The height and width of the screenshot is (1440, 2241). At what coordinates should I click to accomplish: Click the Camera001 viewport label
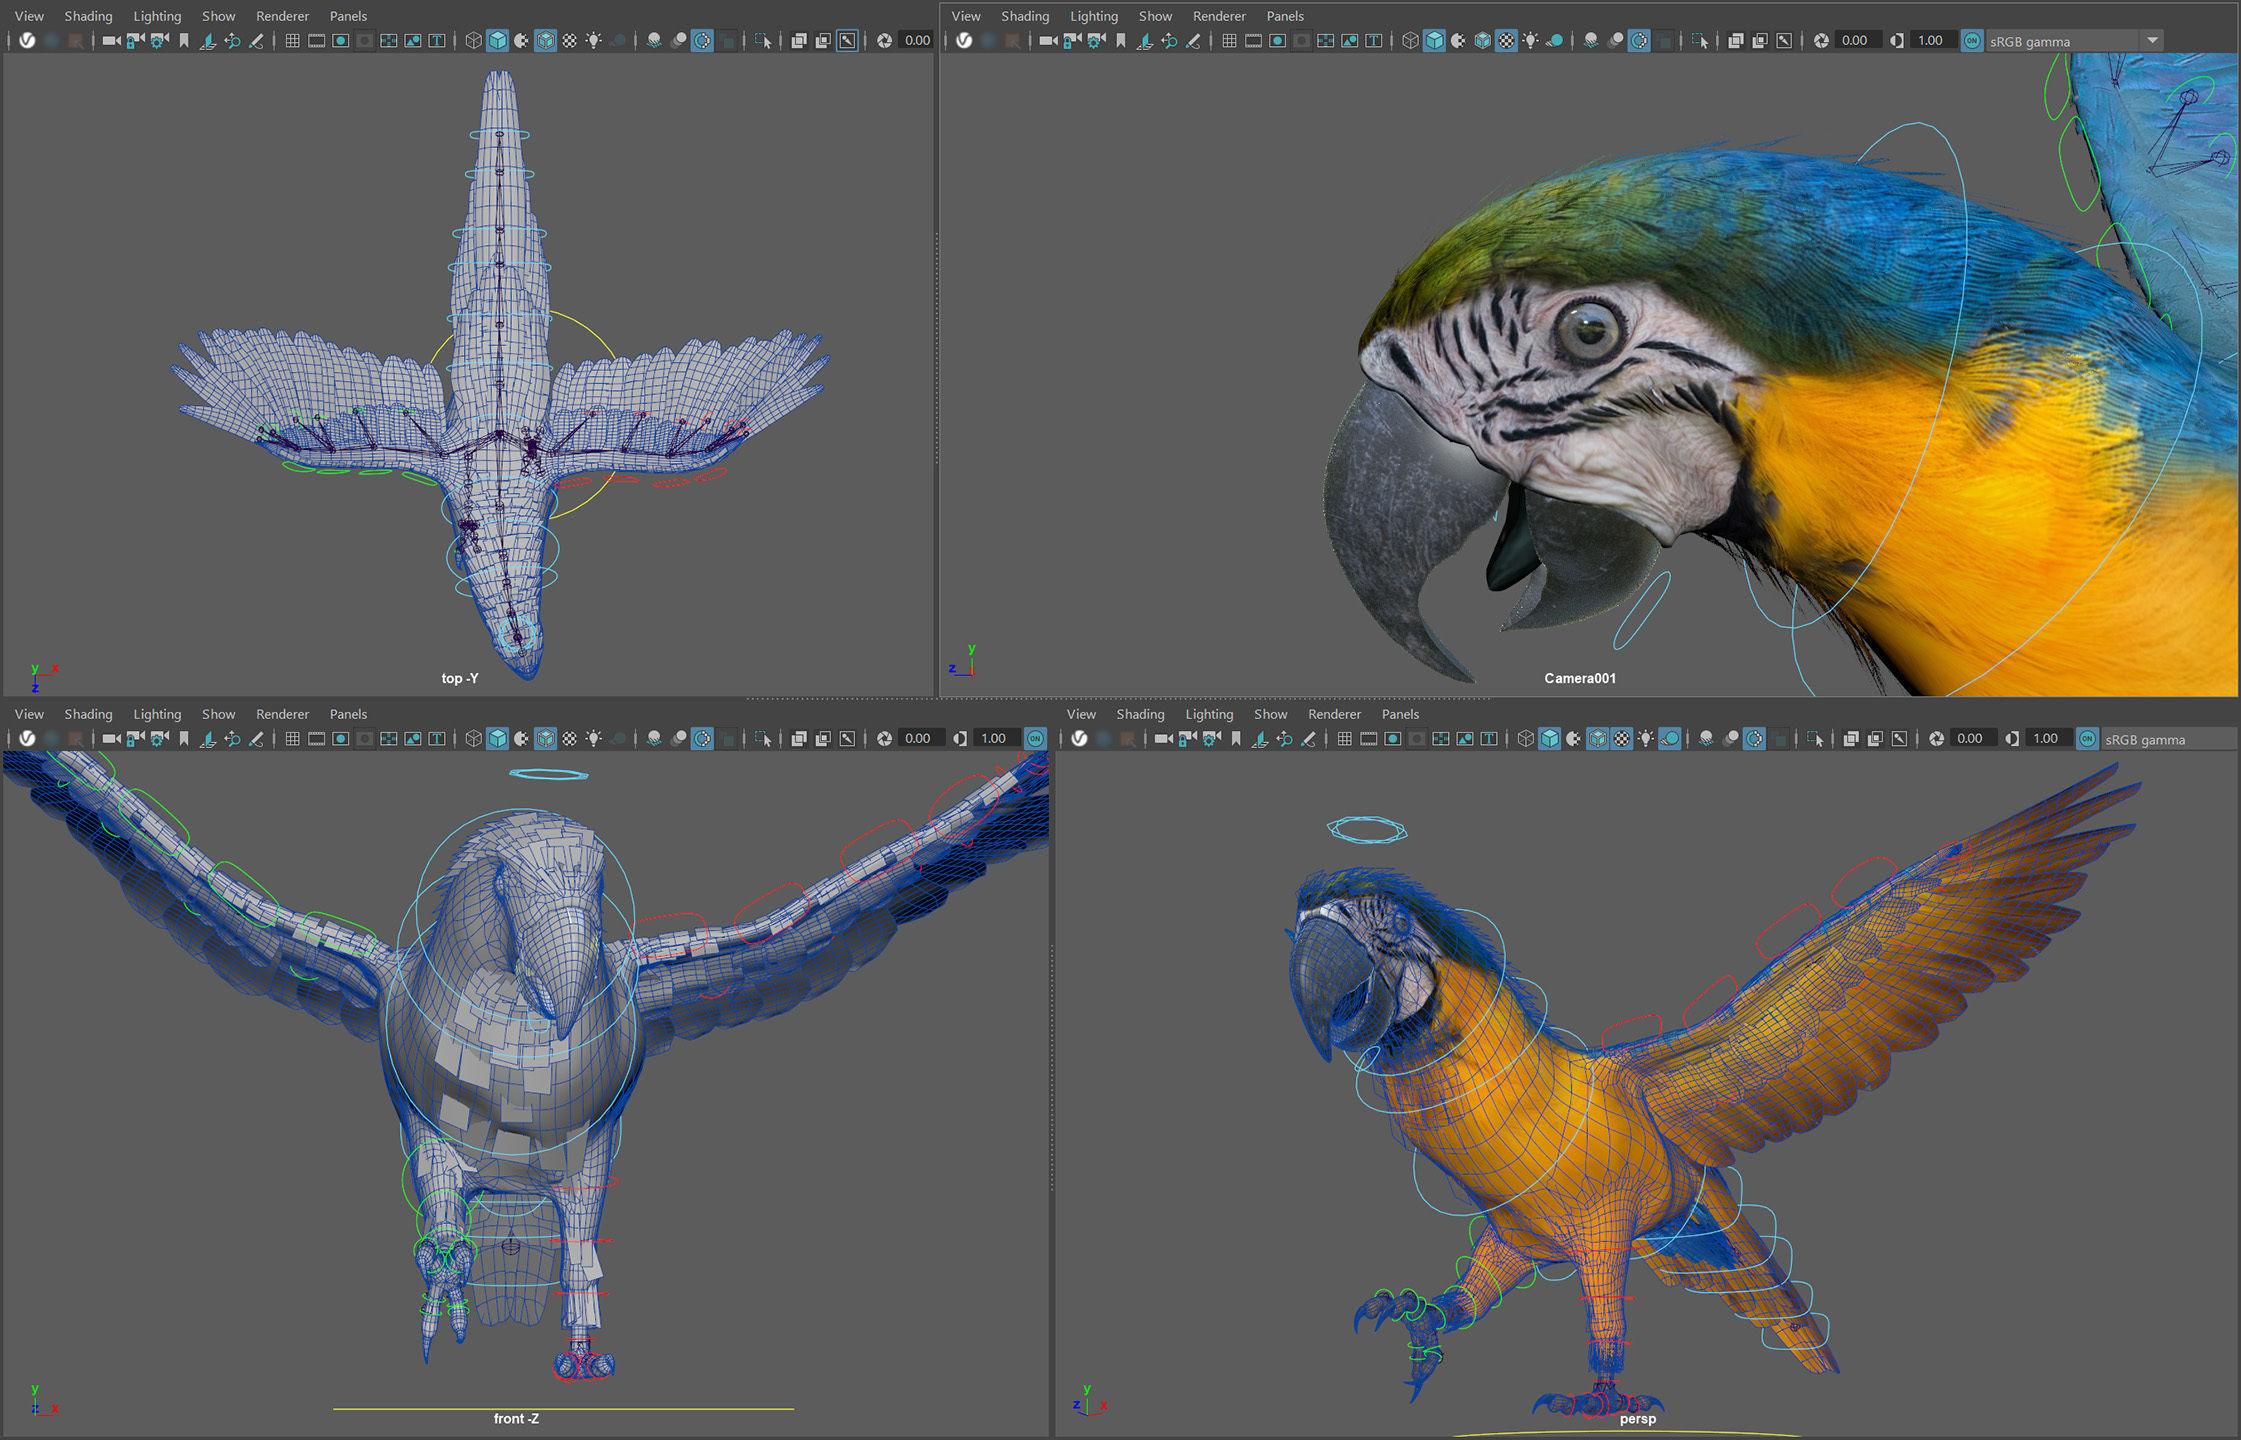[1579, 678]
